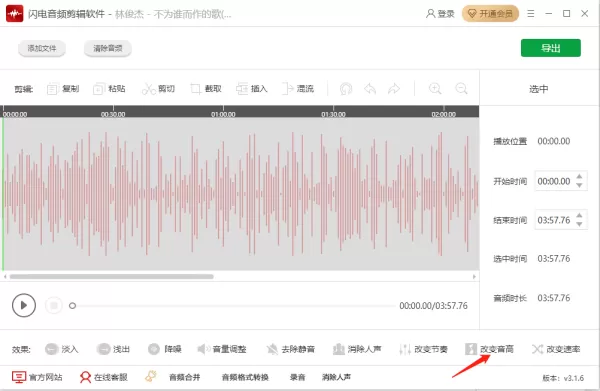Choose the Crop (截取) tool icon

(196, 89)
